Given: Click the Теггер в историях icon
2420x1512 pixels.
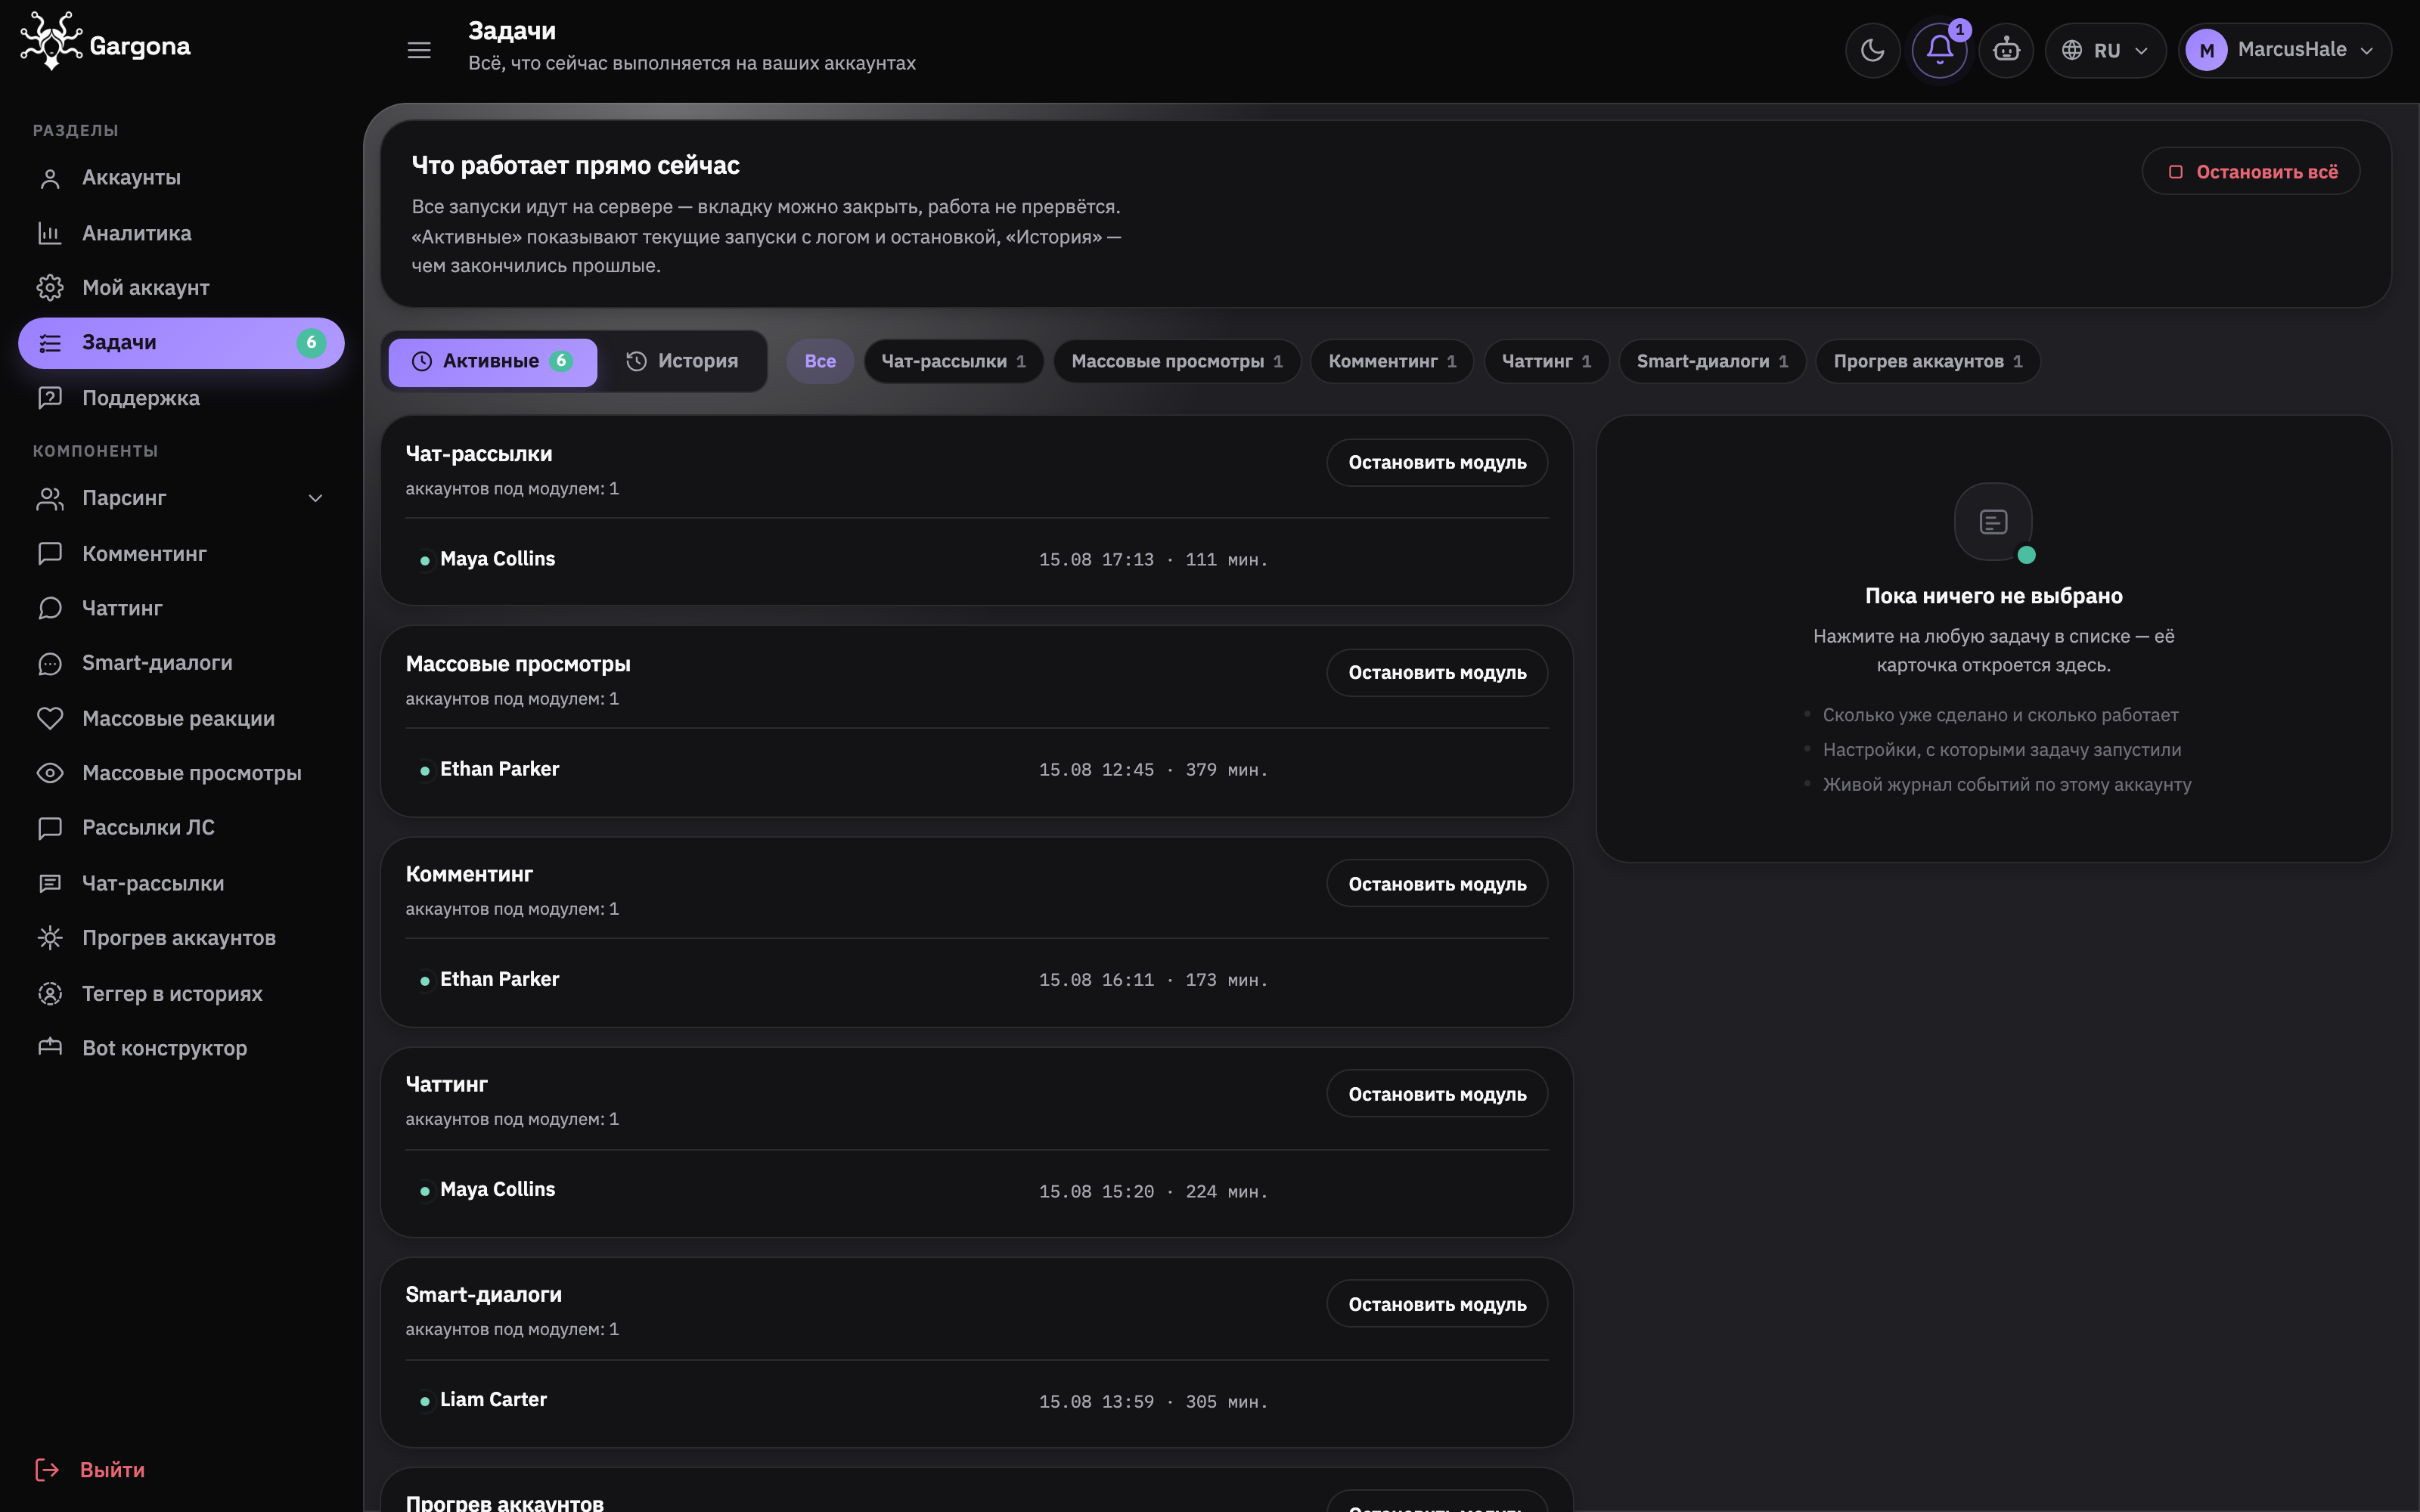Looking at the screenshot, I should (50, 993).
